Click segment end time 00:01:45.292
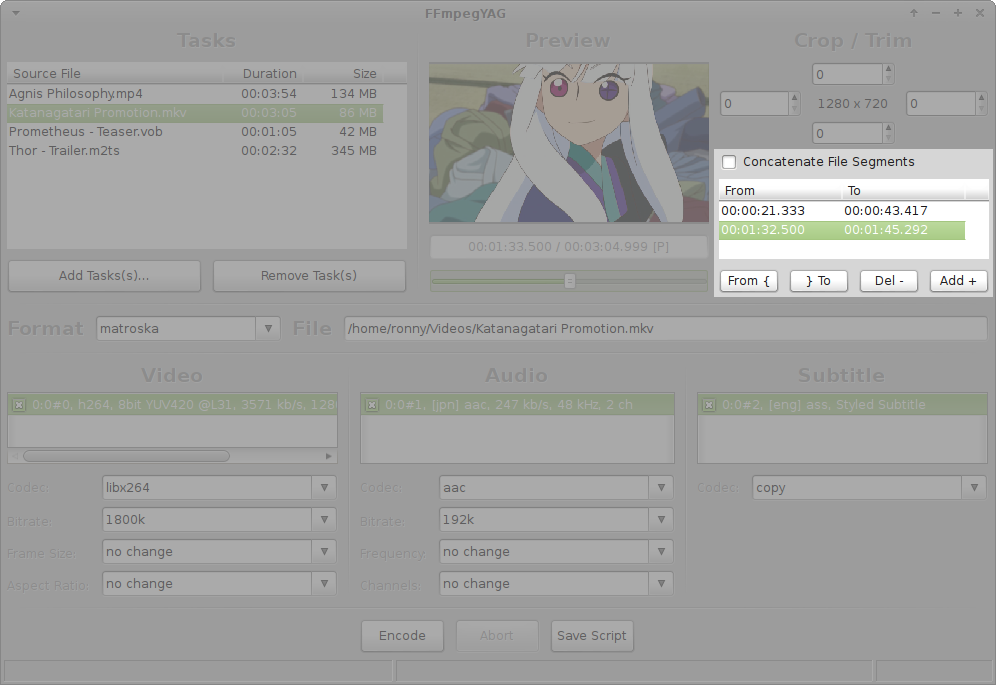Screen dimensions: 996x685 point(885,230)
